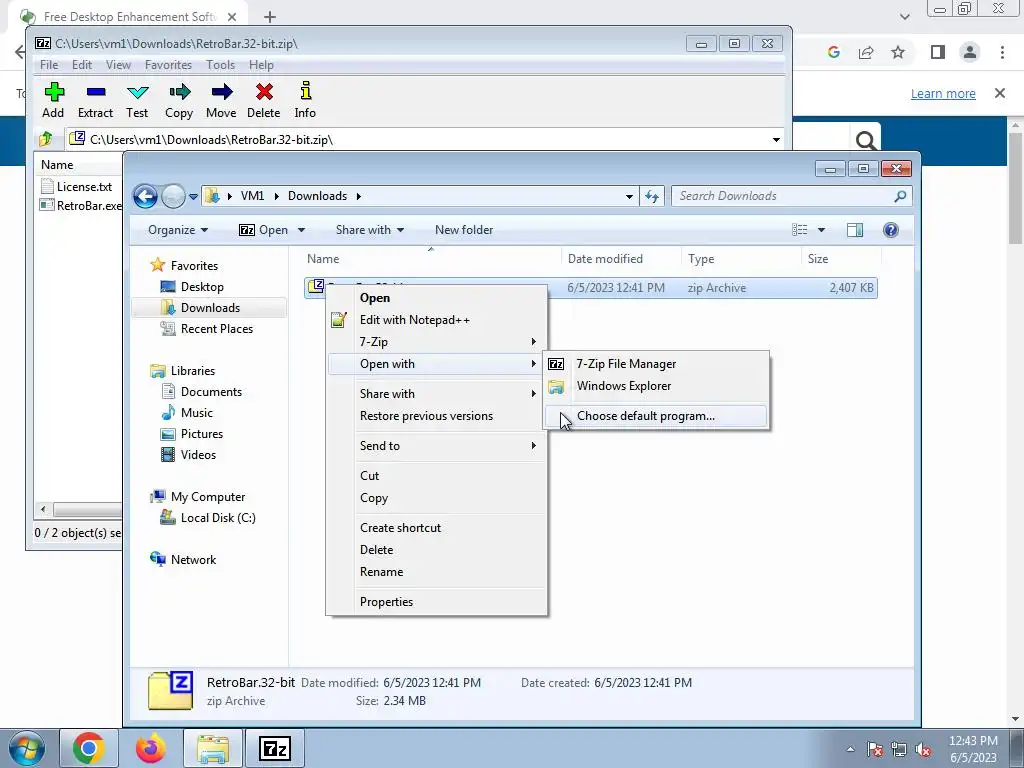
Task: Launch Firefox from the taskbar
Action: pyautogui.click(x=151, y=749)
